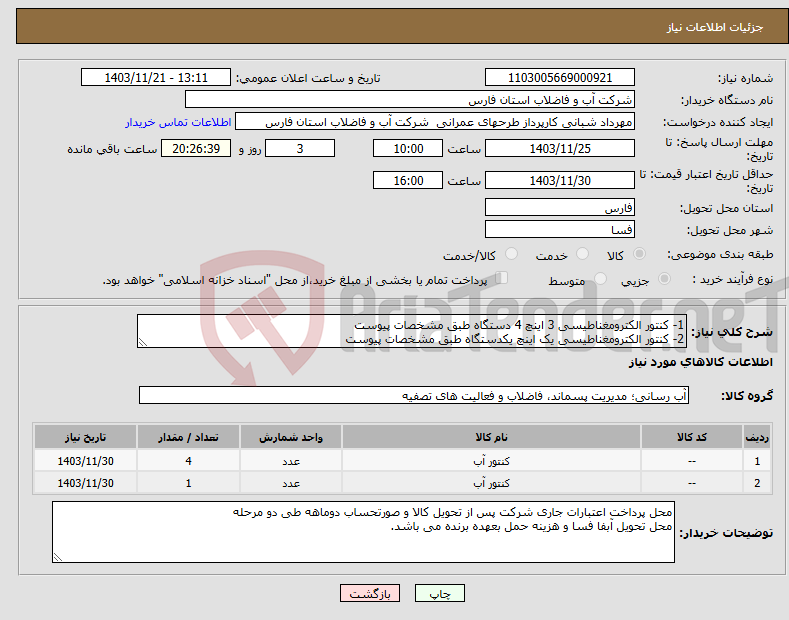
Task: Select the جزیی purchase type radio
Action: [664, 279]
